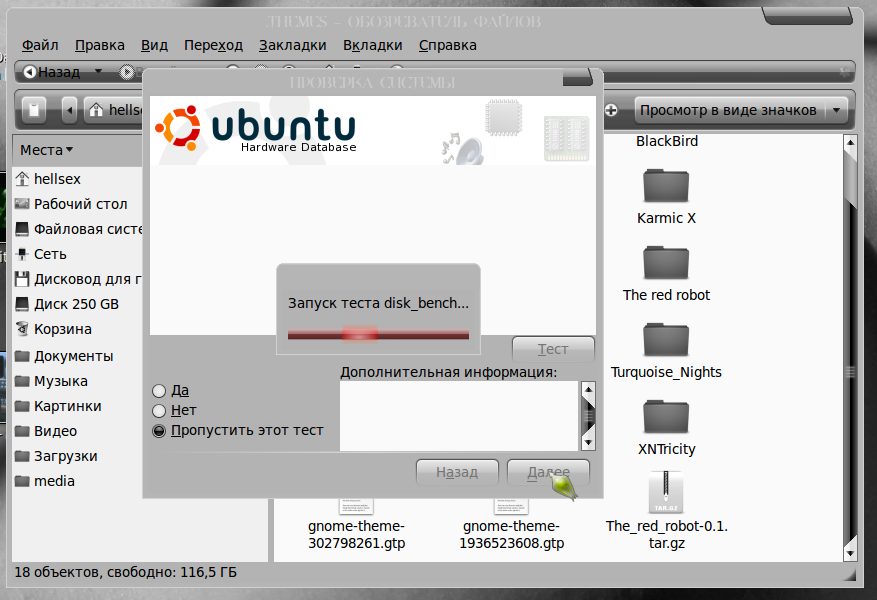Viewport: 877px width, 600px height.
Task: Open the Вид menu
Action: 154,45
